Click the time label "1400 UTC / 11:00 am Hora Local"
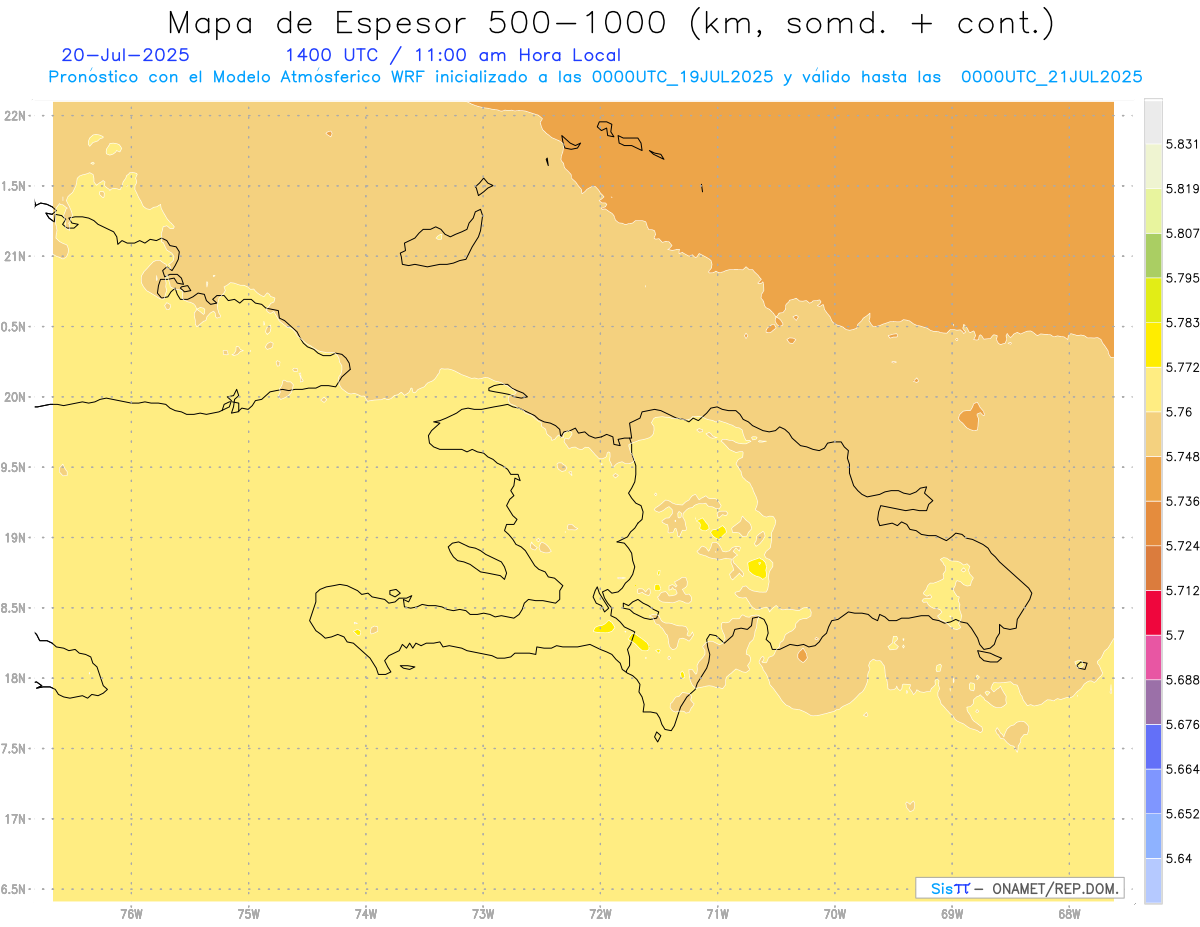The height and width of the screenshot is (927, 1200). (453, 55)
